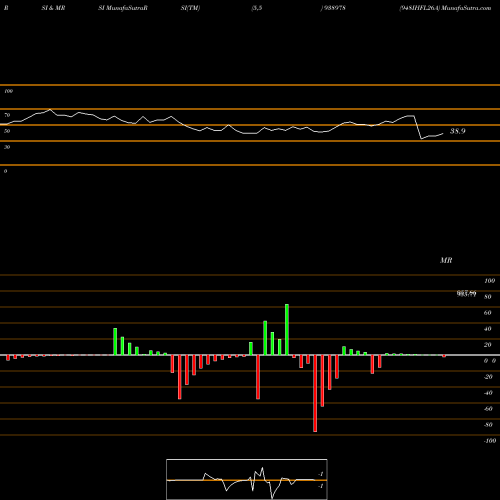Image resolution: width=500 pixels, height=500 pixels.
Task: Click the 'SI & MR' header label
Action: (53, 8)
